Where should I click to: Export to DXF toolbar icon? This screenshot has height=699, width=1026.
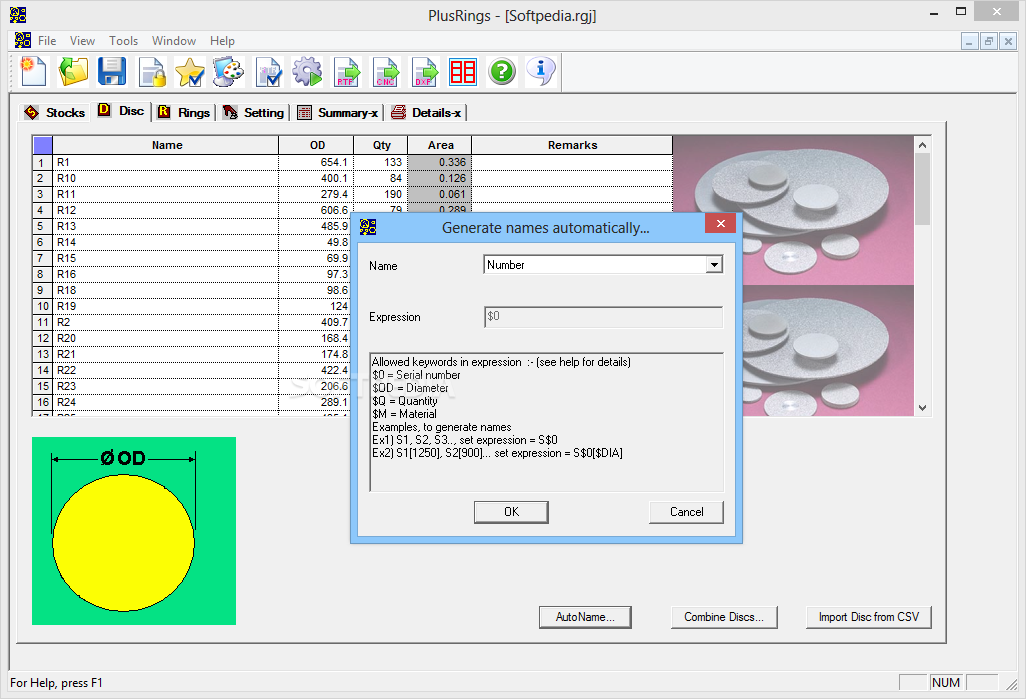tap(425, 71)
